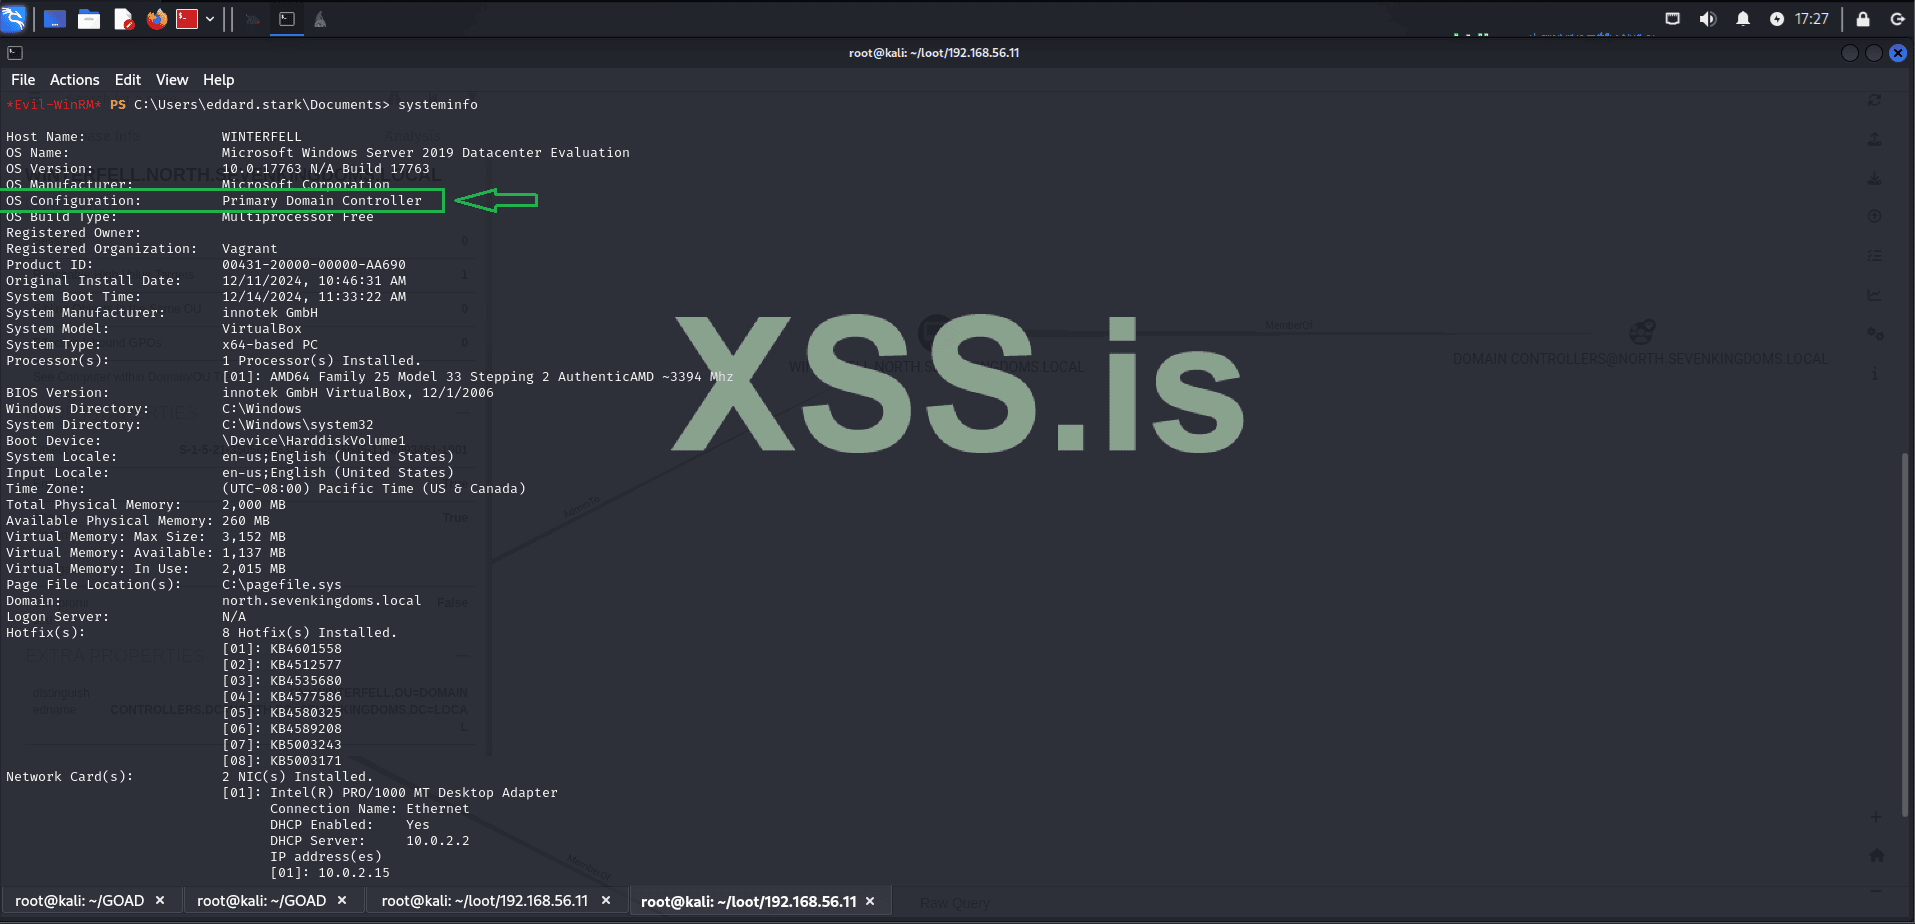1915x924 pixels.
Task: Click the 17:27 panel clock
Action: click(x=1812, y=19)
